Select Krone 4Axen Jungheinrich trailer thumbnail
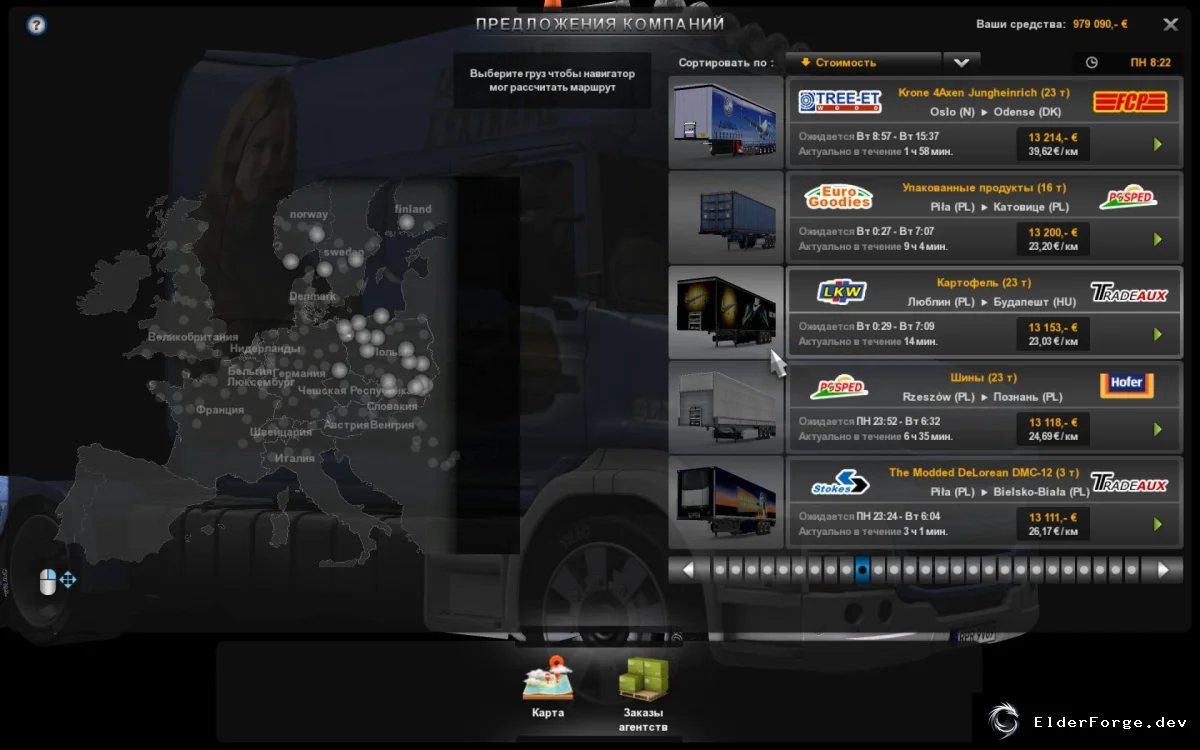The width and height of the screenshot is (1200, 750). pos(726,121)
